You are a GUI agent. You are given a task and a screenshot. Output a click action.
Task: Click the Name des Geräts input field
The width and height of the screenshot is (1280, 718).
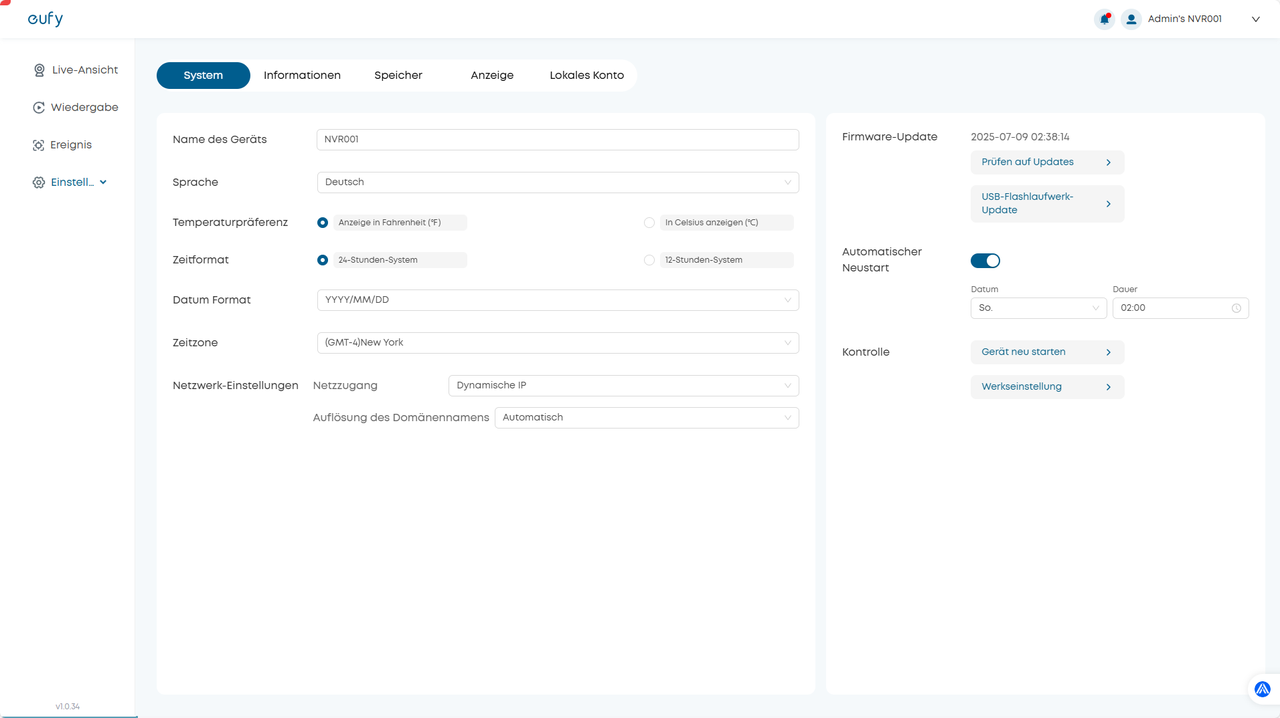click(x=557, y=140)
